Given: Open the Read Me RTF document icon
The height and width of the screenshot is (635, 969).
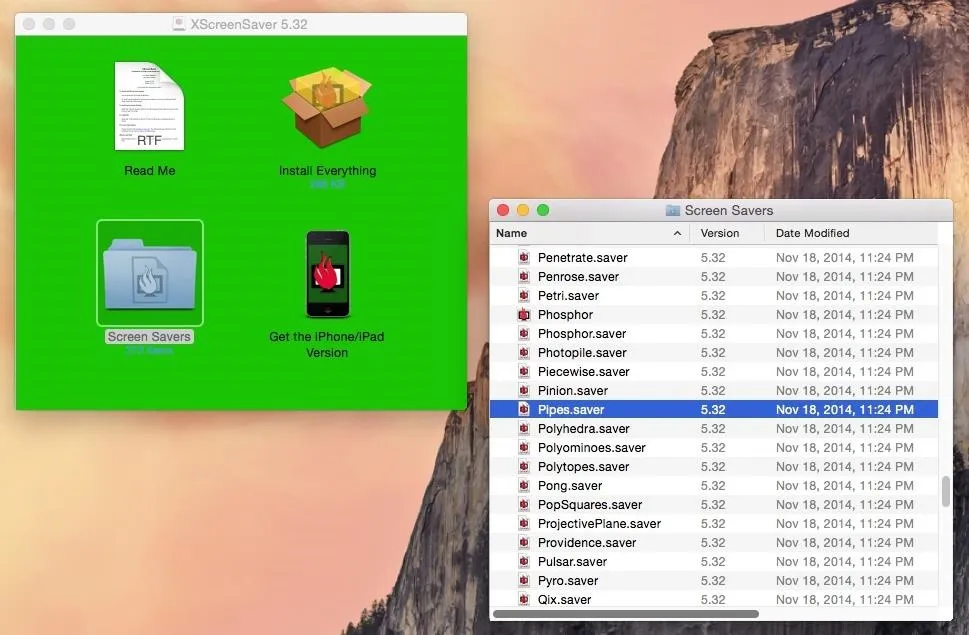Looking at the screenshot, I should (x=149, y=106).
